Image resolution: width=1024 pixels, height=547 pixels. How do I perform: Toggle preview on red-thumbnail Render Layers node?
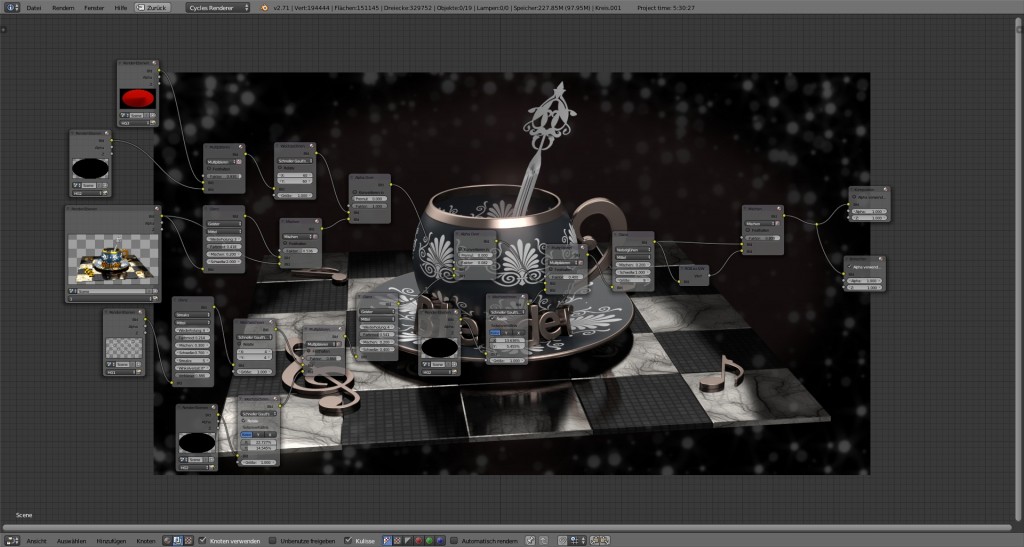(155, 63)
